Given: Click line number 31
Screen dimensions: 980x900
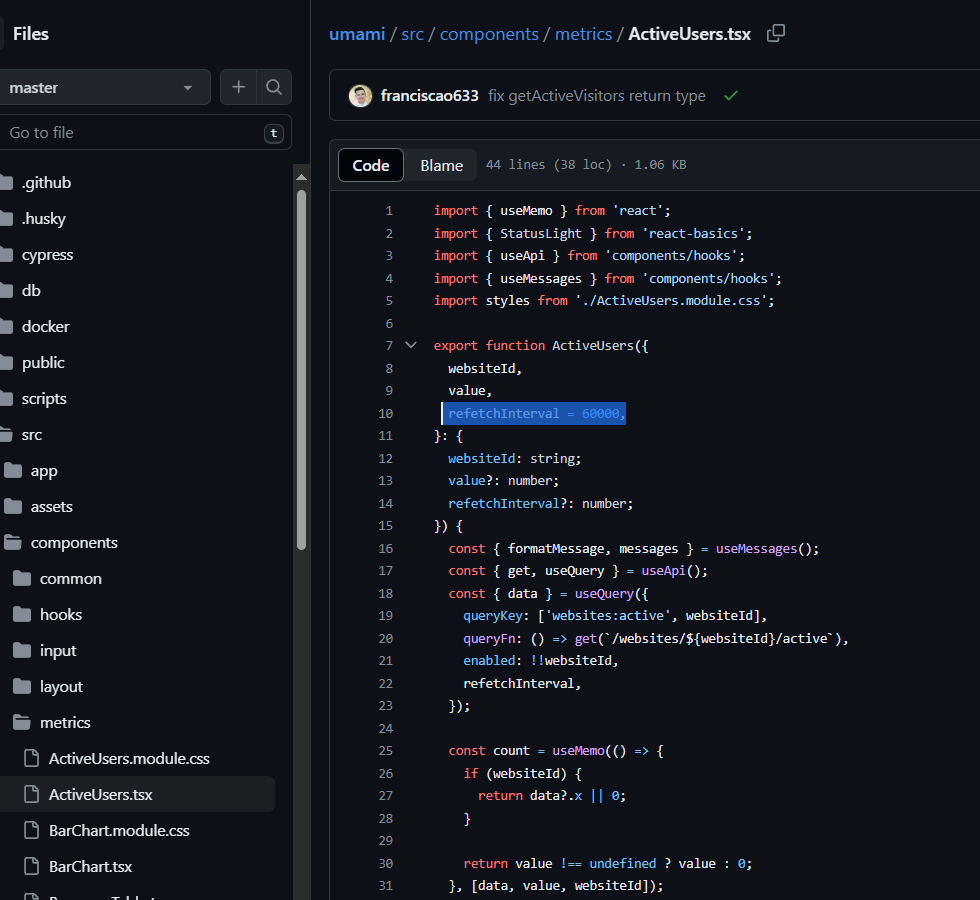Looking at the screenshot, I should (x=386, y=886).
